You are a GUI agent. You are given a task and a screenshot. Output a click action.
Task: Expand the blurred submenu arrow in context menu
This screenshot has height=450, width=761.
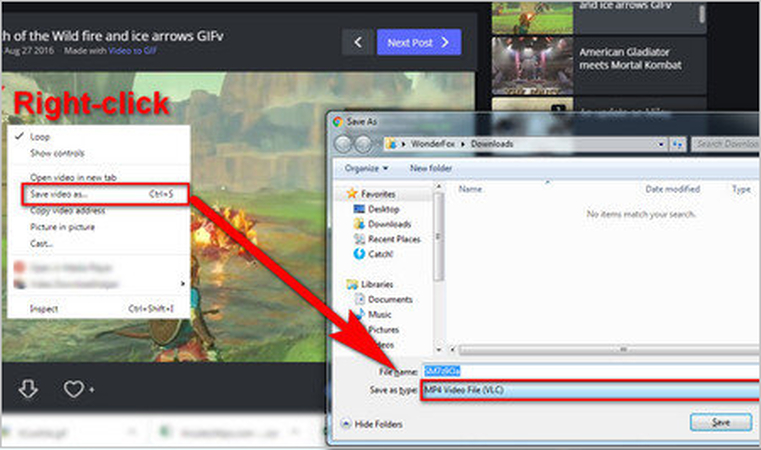(x=182, y=283)
